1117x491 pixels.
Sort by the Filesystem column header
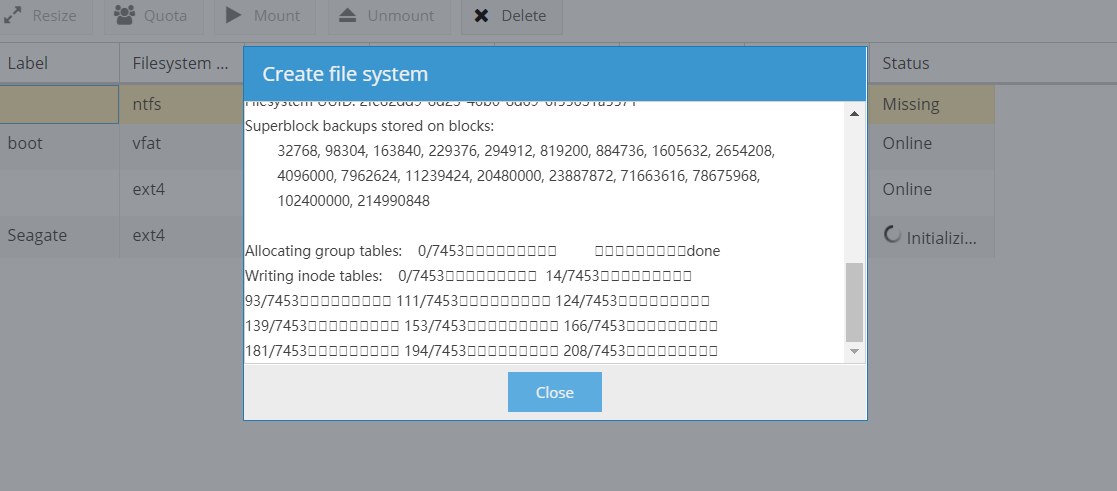coord(181,63)
